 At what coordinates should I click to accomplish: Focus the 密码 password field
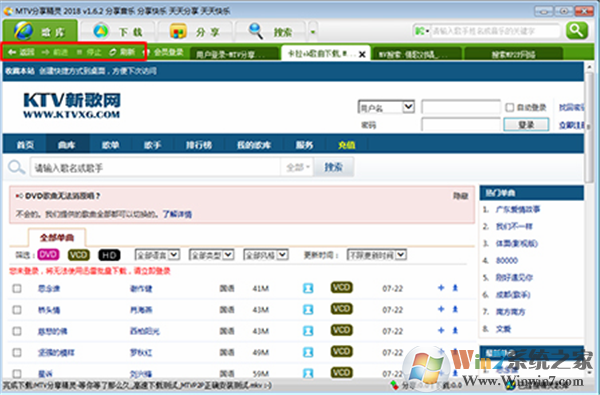461,124
